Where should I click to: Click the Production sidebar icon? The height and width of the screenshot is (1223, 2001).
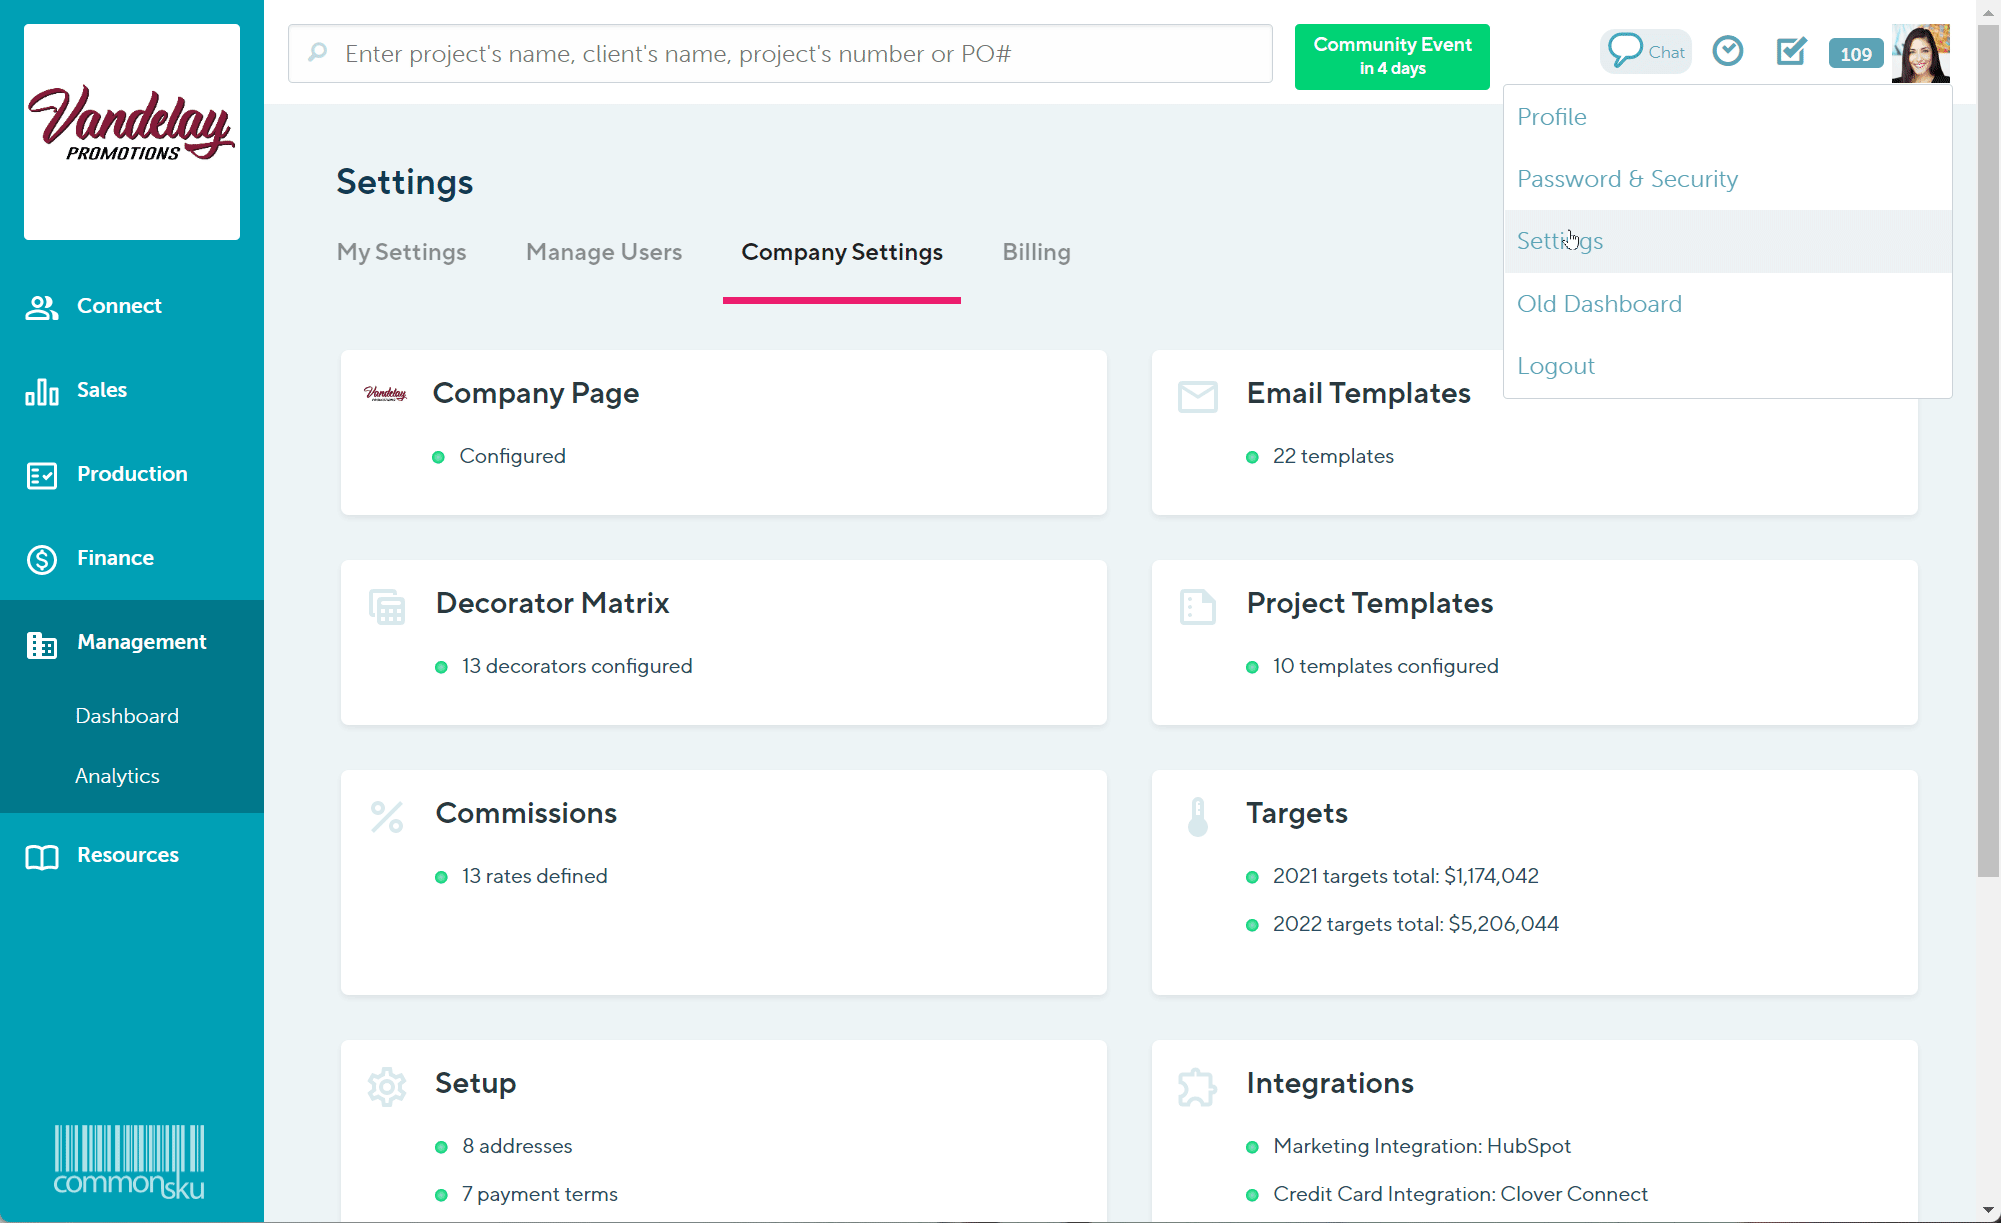[x=42, y=475]
